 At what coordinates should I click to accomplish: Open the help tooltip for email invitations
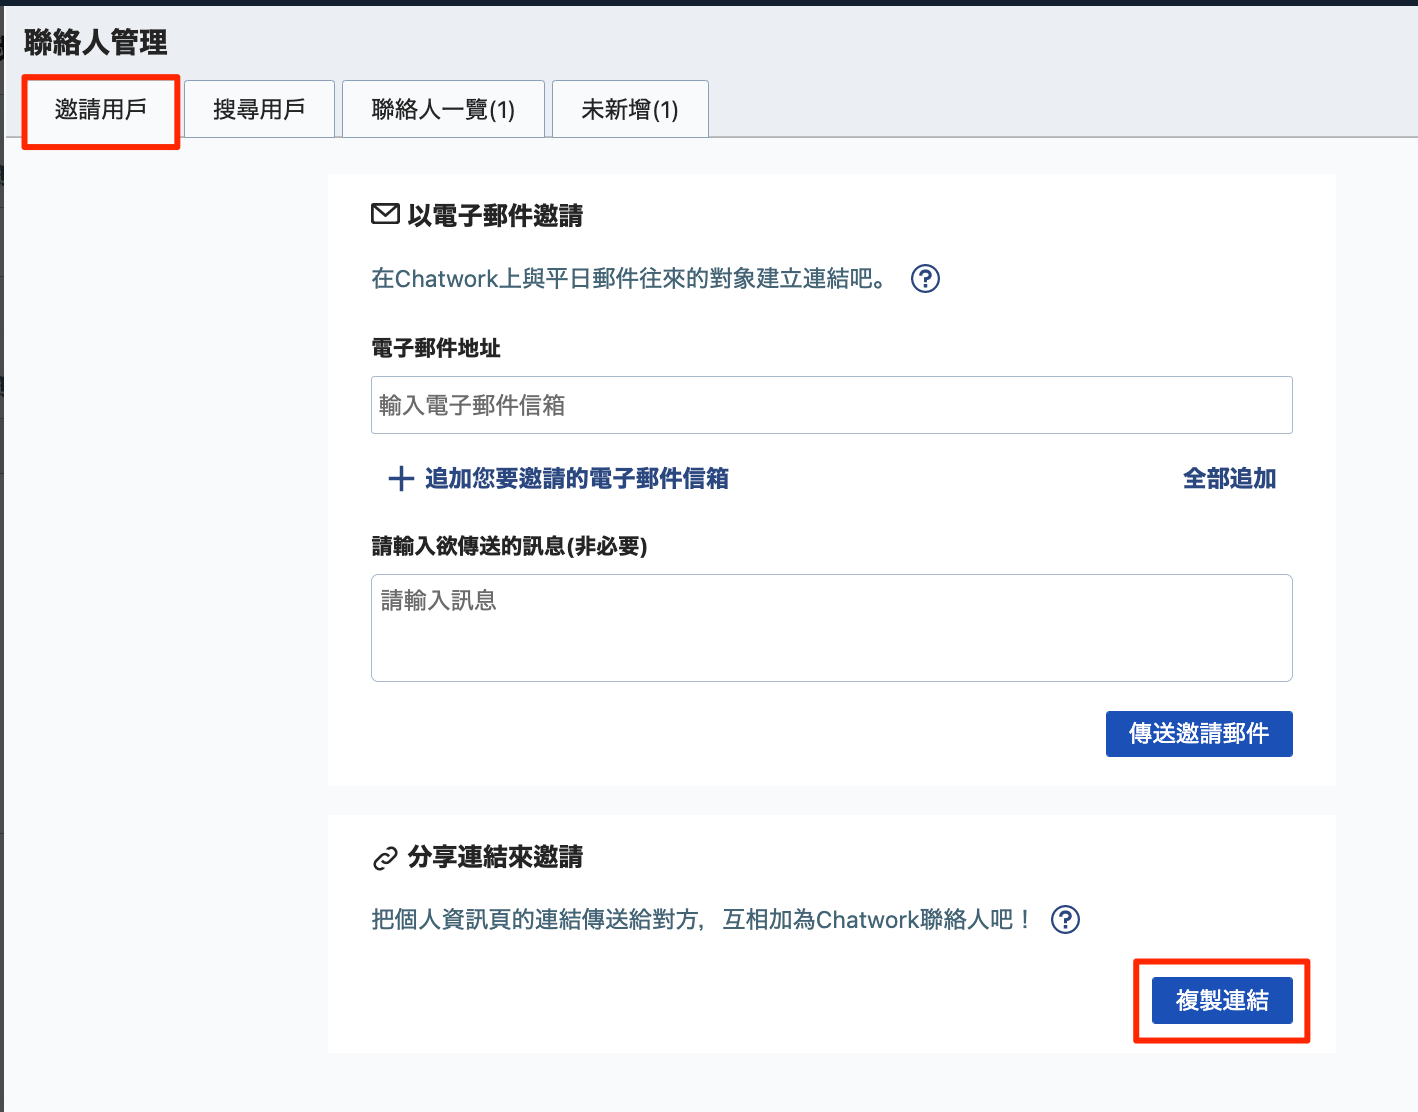point(925,279)
